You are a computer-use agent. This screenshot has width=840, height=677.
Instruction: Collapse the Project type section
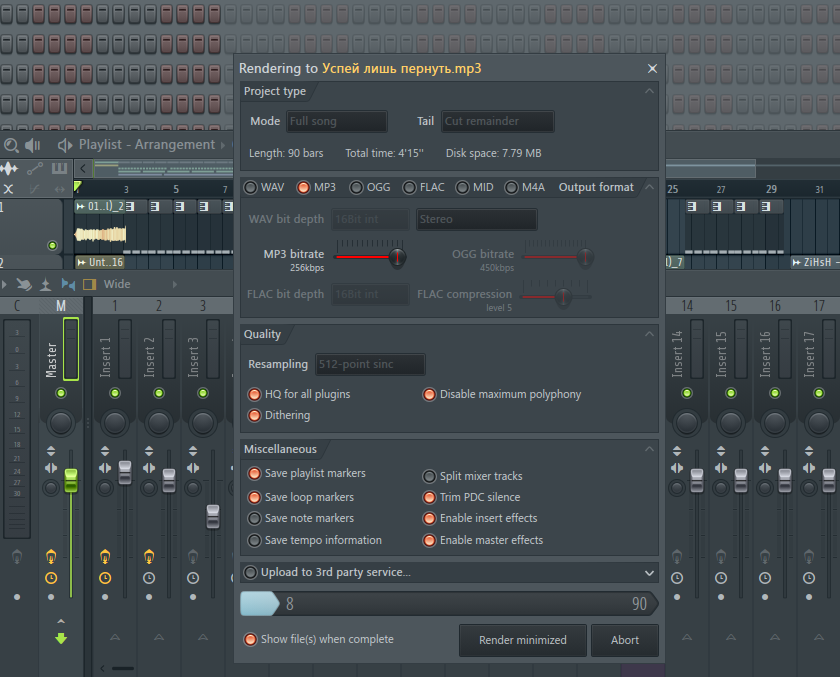tap(649, 91)
